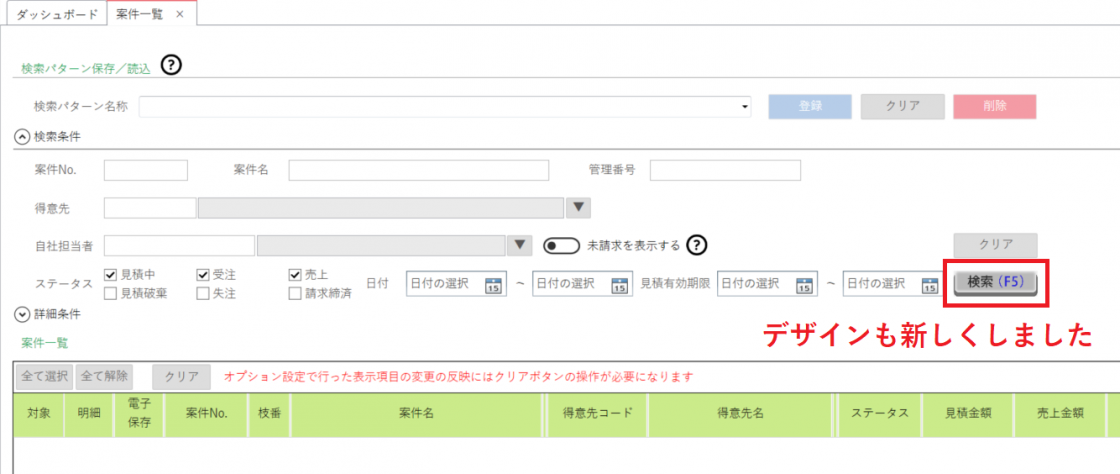Check the 見積破棄 status checkbox
The image size is (1120, 474).
(x=111, y=293)
